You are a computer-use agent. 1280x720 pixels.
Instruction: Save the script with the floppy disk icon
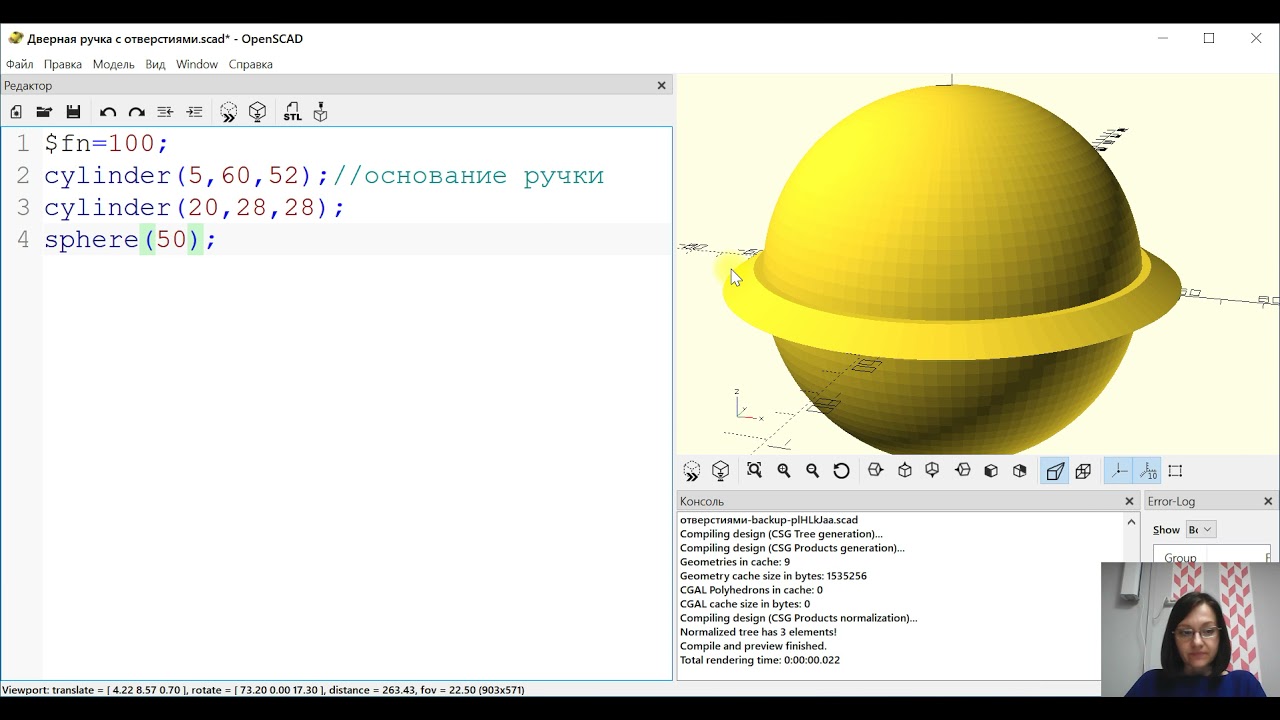pos(73,112)
